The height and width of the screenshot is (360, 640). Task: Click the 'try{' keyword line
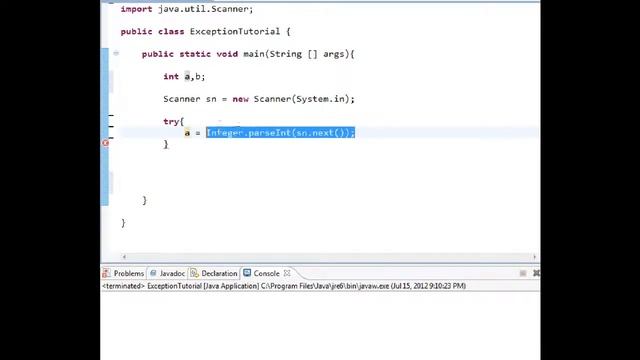click(173, 121)
